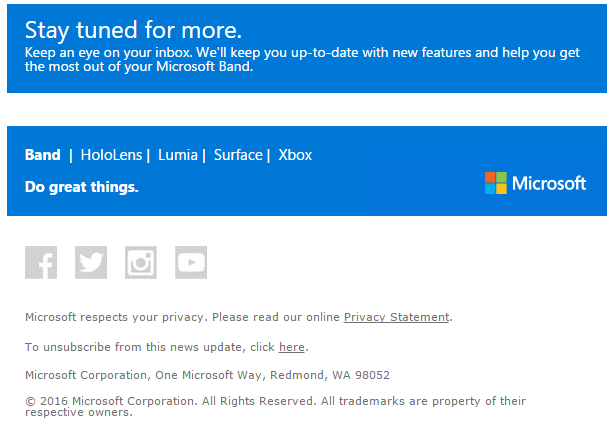Open the HoloLens product link
This screenshot has width=614, height=430.
click(112, 155)
